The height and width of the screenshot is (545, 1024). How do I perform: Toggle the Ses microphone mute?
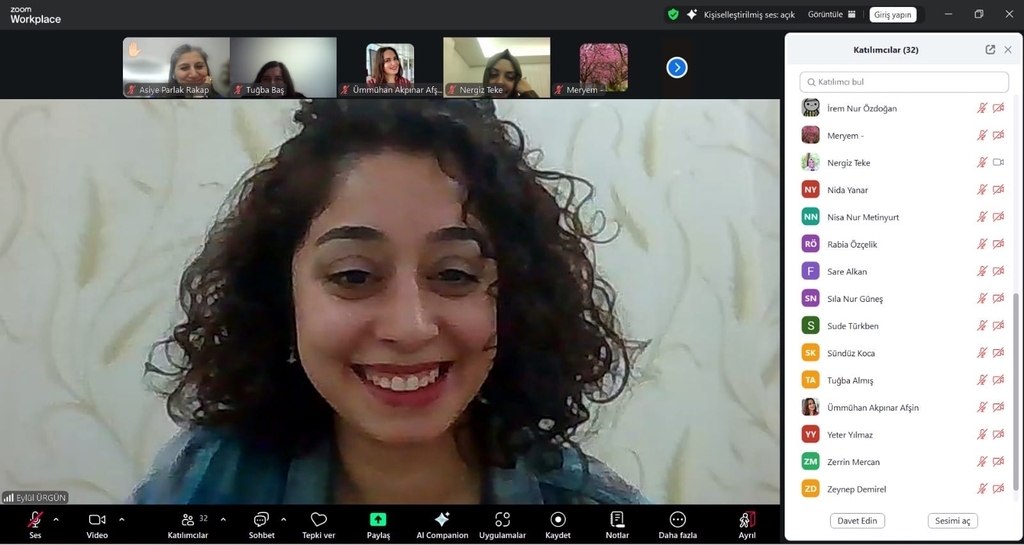tap(35, 520)
